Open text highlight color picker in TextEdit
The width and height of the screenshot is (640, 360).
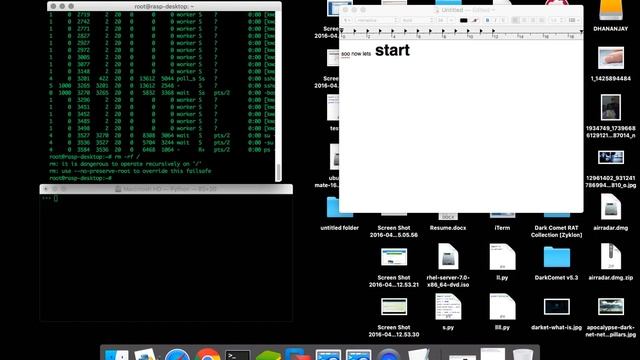click(475, 20)
